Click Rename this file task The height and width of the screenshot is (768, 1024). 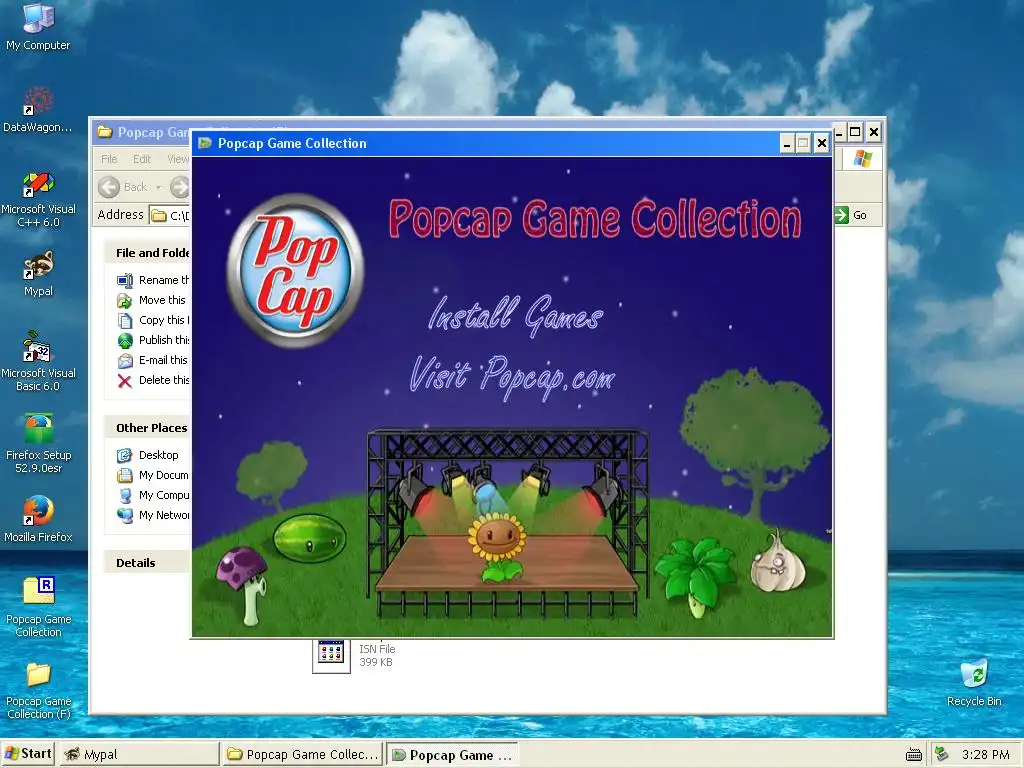pos(153,280)
